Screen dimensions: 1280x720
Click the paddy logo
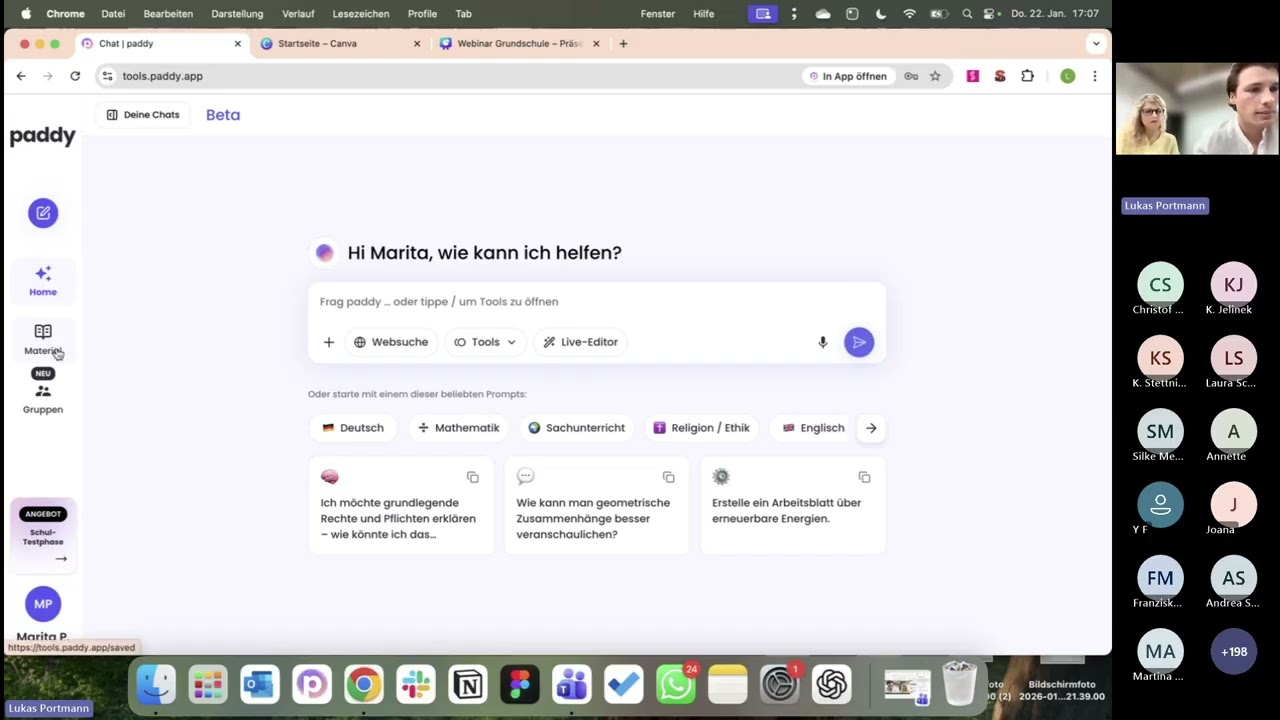pyautogui.click(x=43, y=136)
